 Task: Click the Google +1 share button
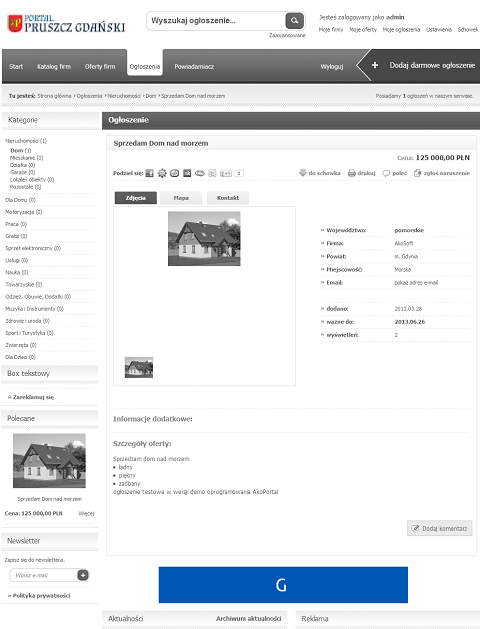[x=226, y=173]
